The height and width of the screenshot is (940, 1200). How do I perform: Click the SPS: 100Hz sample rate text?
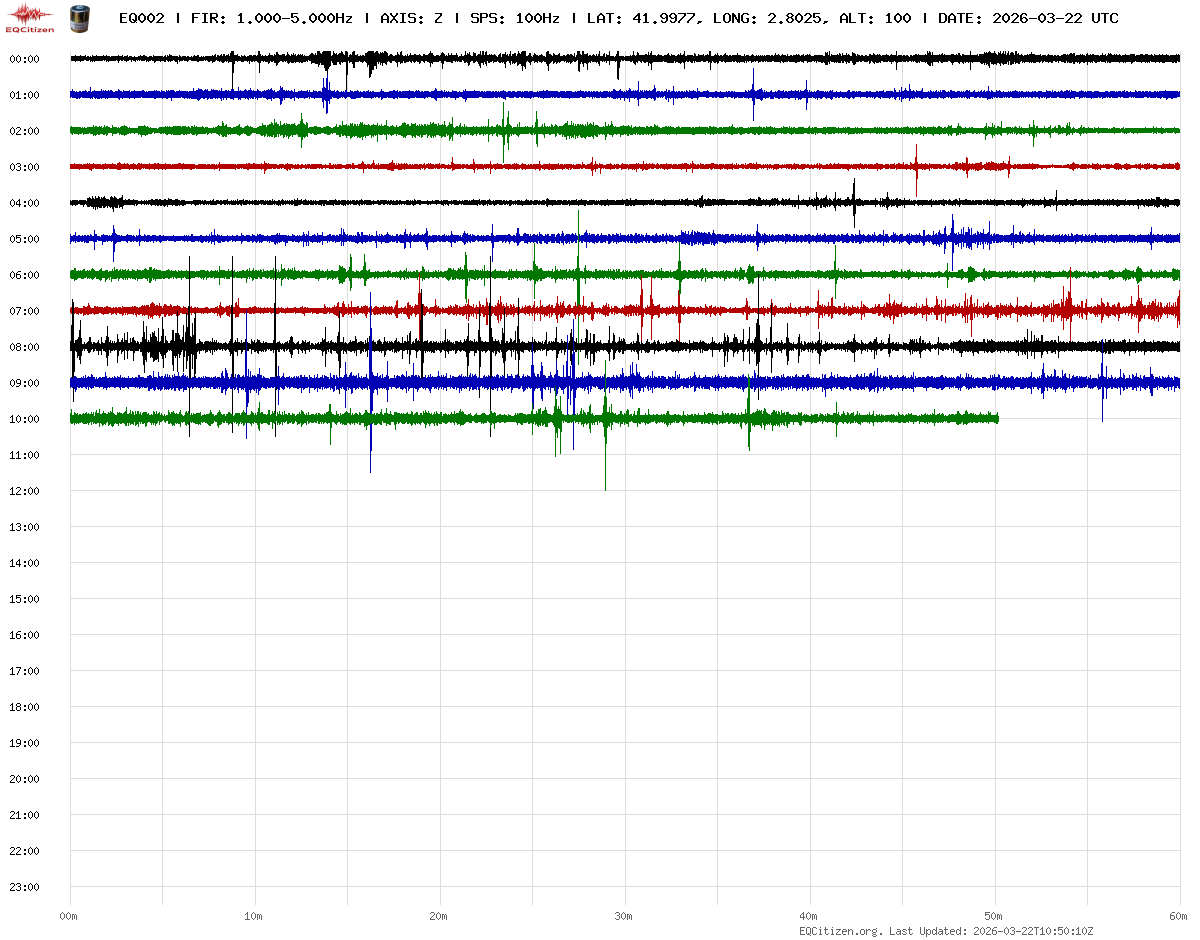pyautogui.click(x=514, y=19)
